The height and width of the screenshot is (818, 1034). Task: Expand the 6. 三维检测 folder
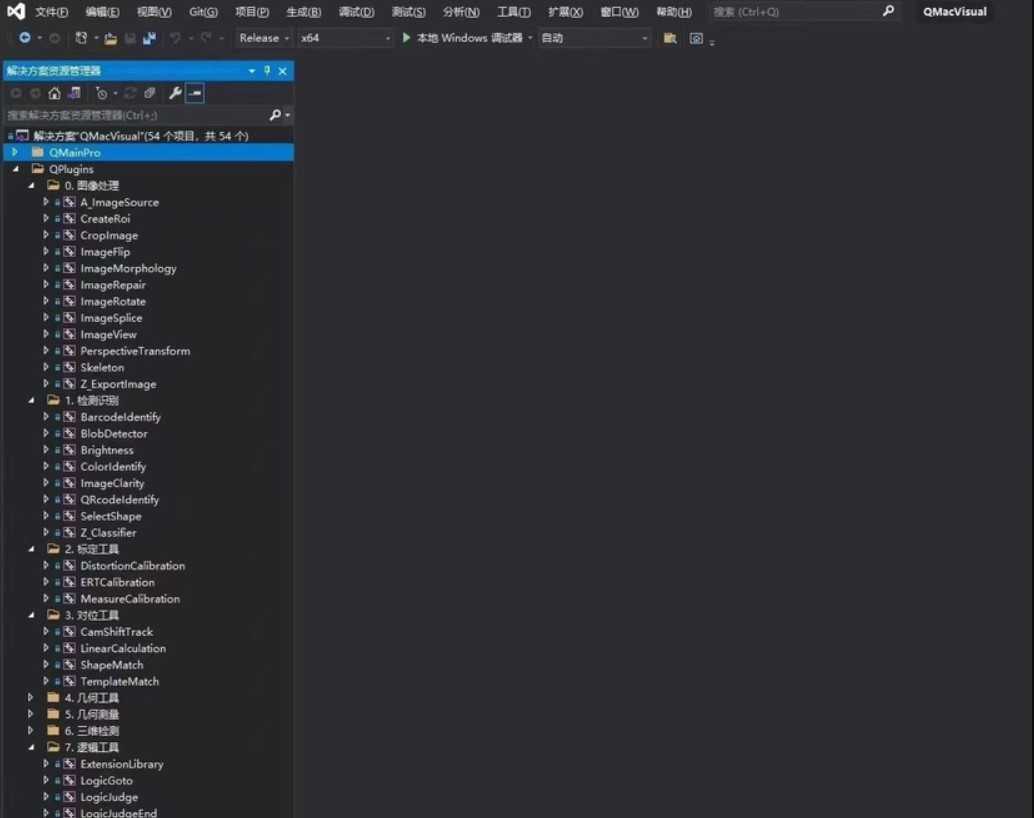[x=31, y=730]
